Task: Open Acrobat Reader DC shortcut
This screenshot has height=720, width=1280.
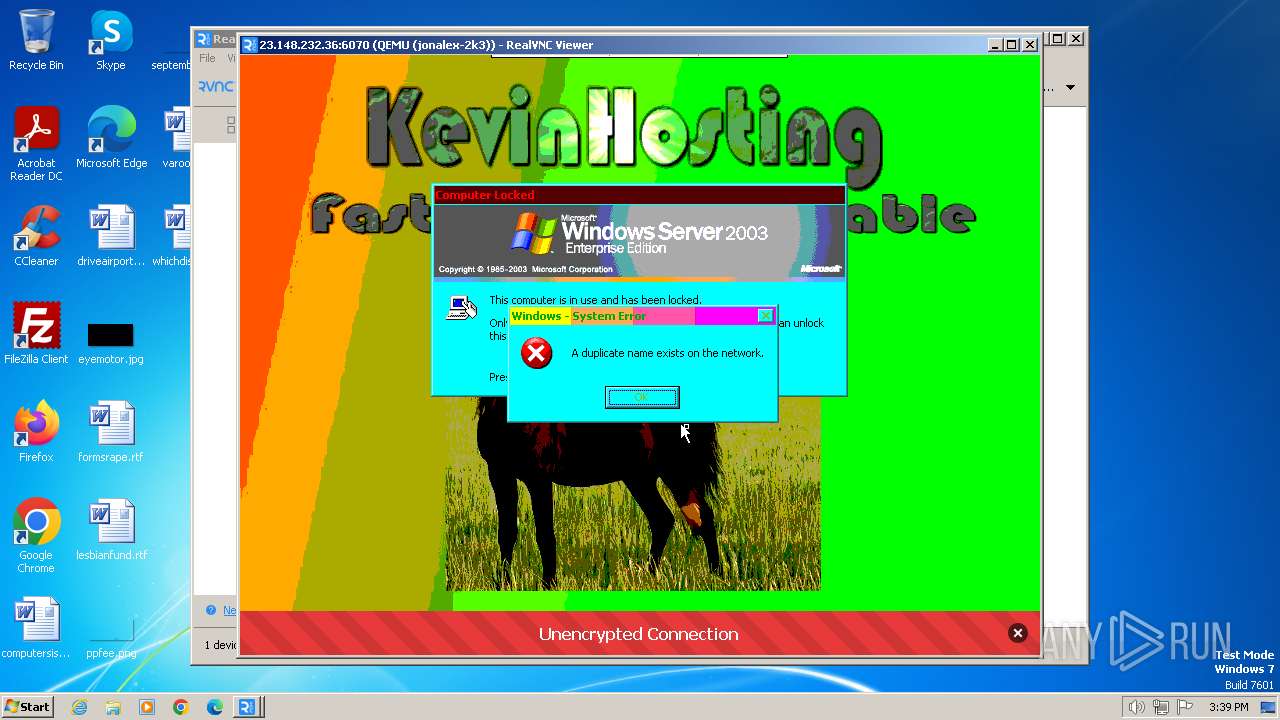Action: point(36,144)
